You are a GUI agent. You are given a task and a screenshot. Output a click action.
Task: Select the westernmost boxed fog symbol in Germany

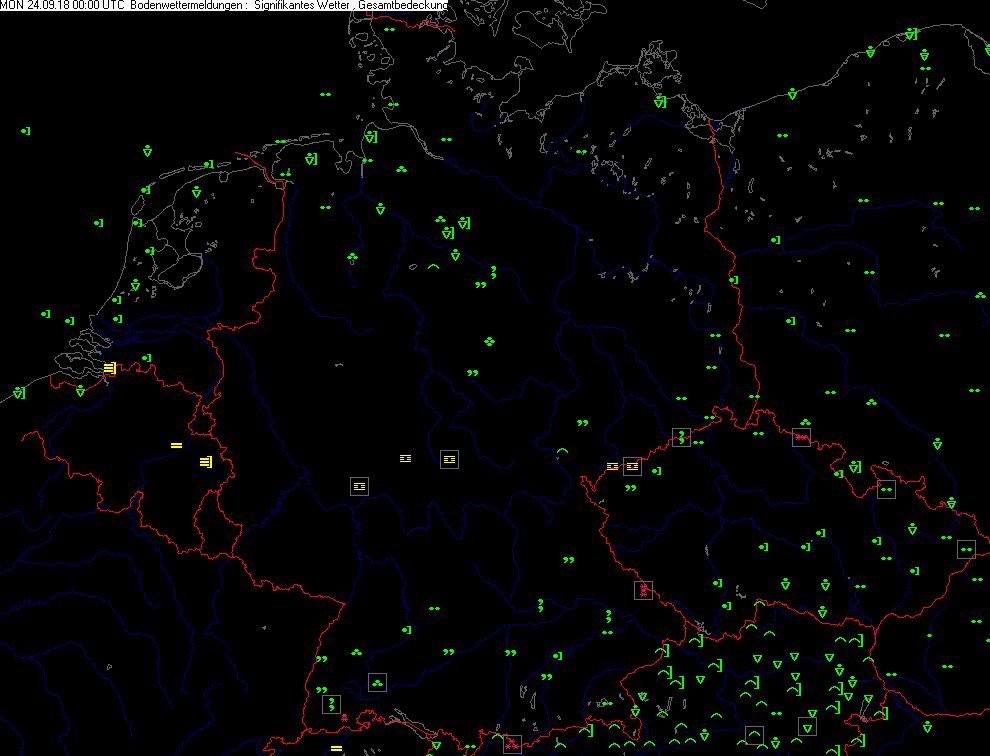tap(359, 486)
